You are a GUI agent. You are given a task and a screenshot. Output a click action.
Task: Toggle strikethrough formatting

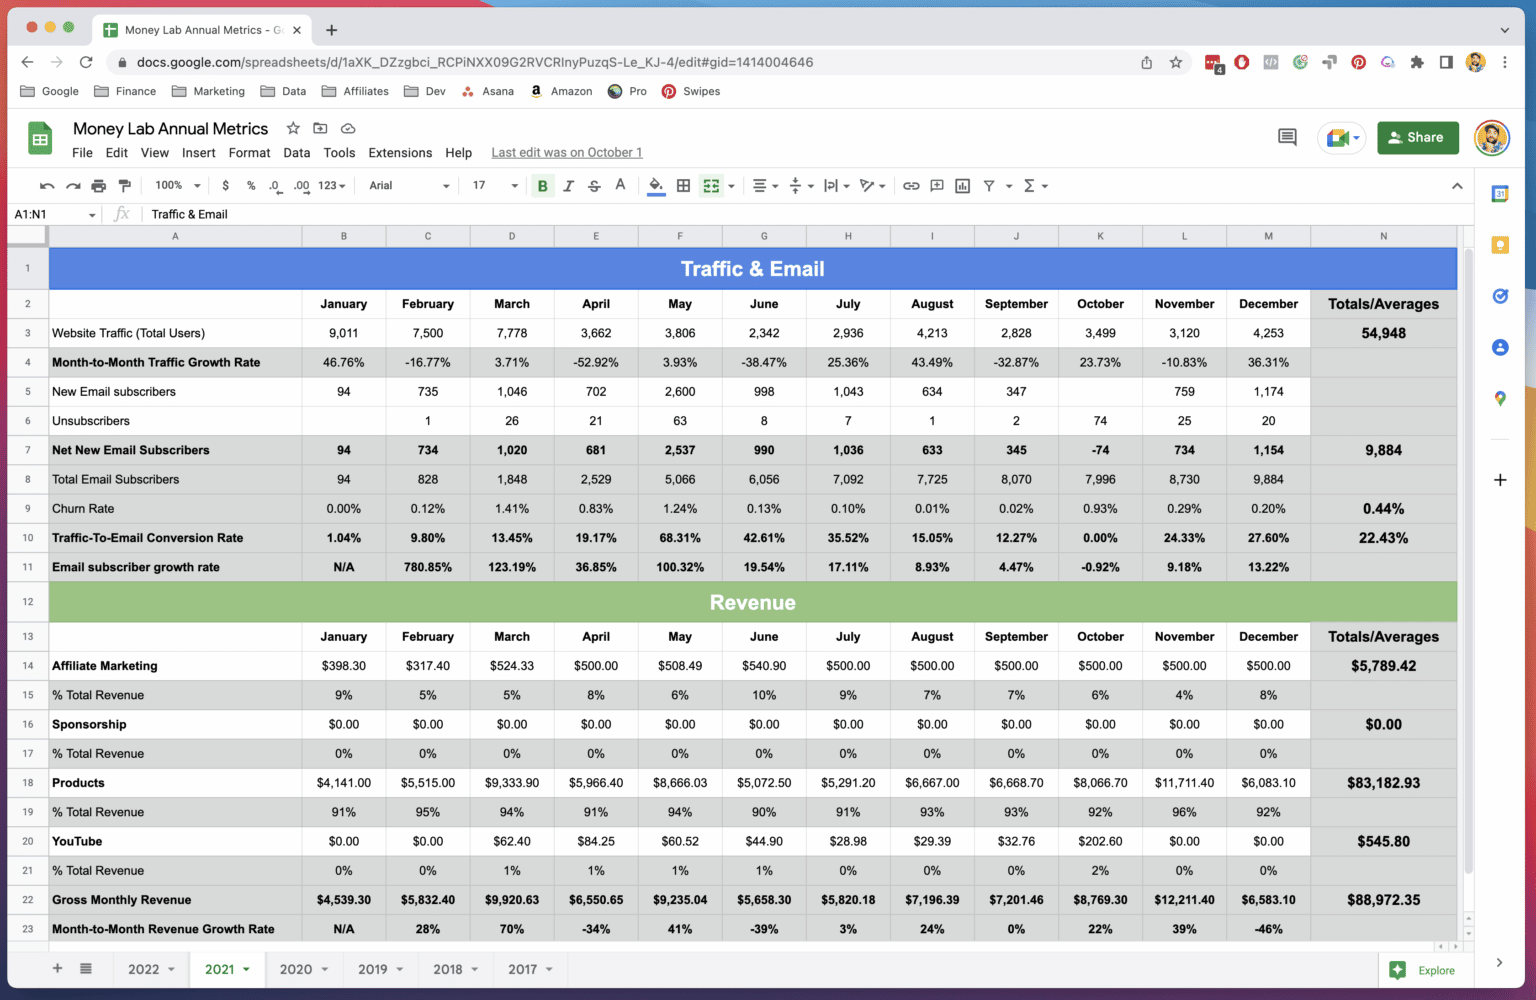click(x=594, y=186)
